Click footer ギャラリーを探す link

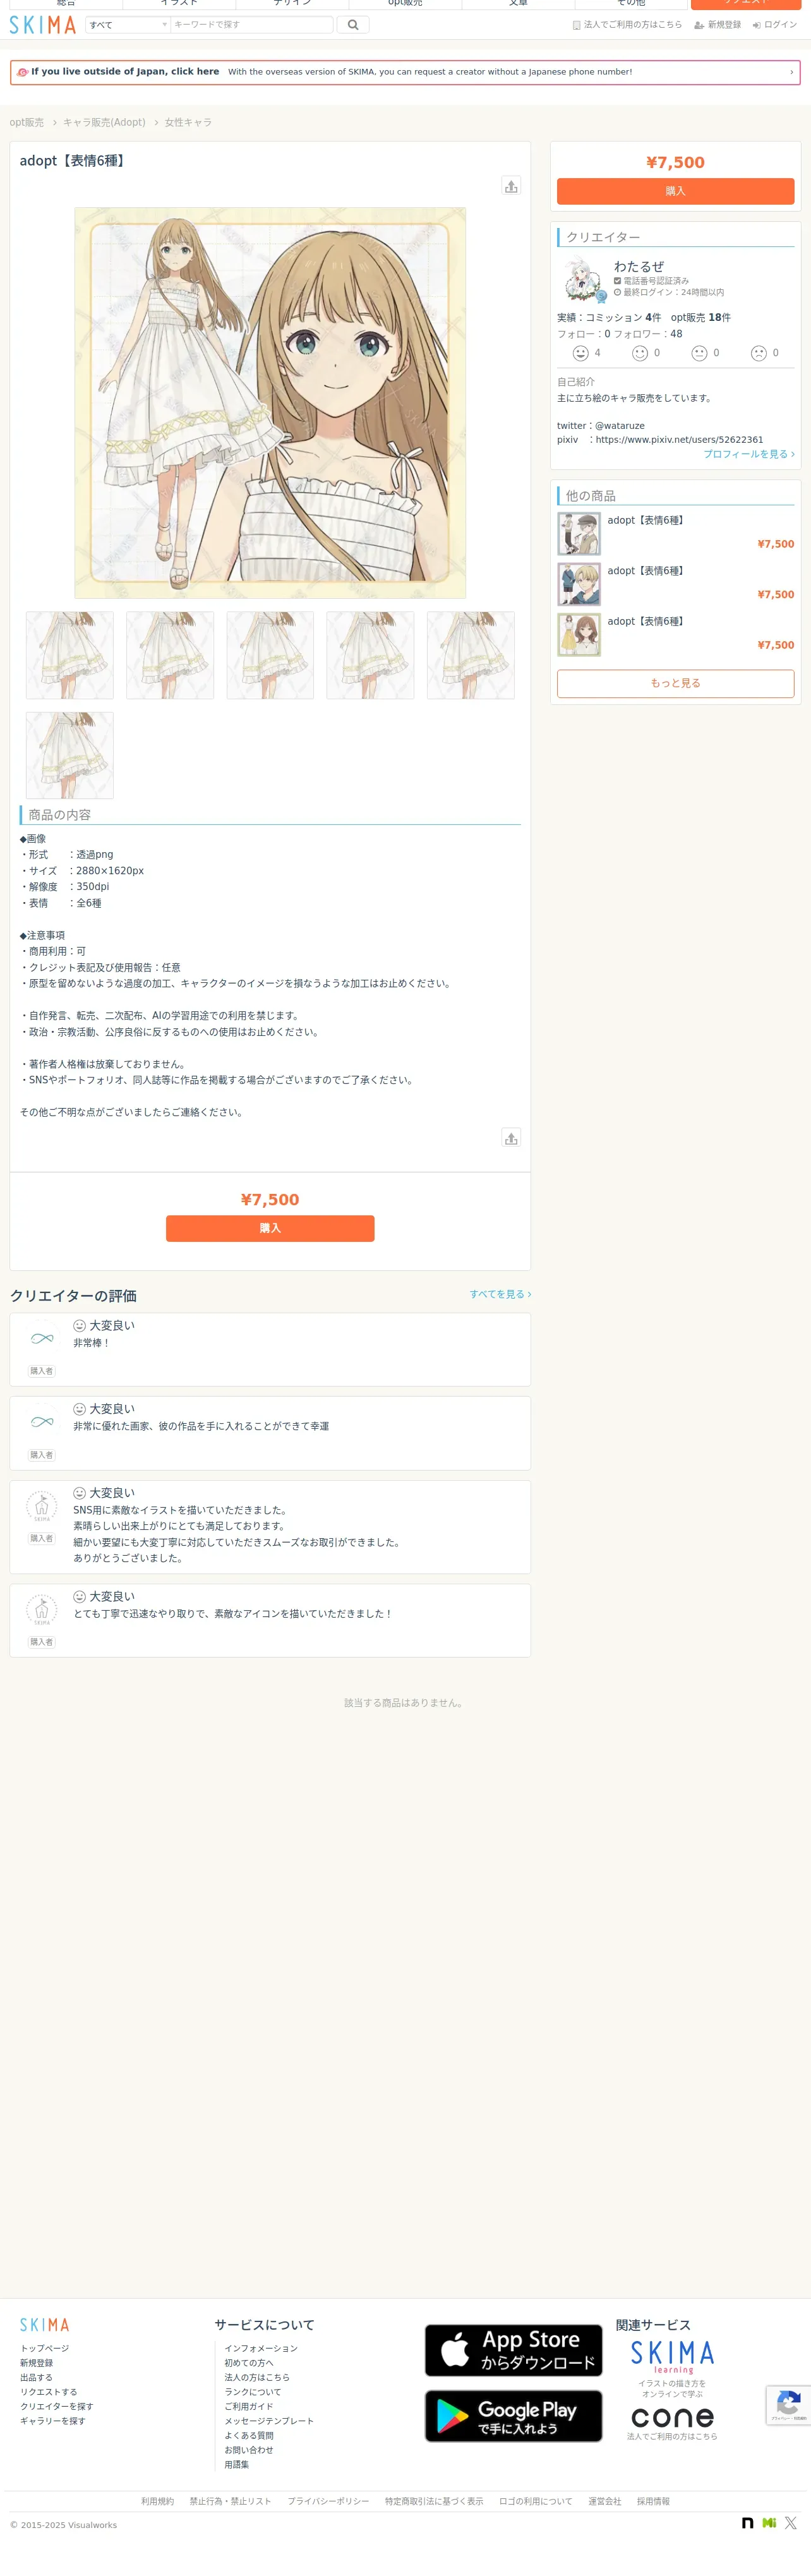pos(53,2421)
